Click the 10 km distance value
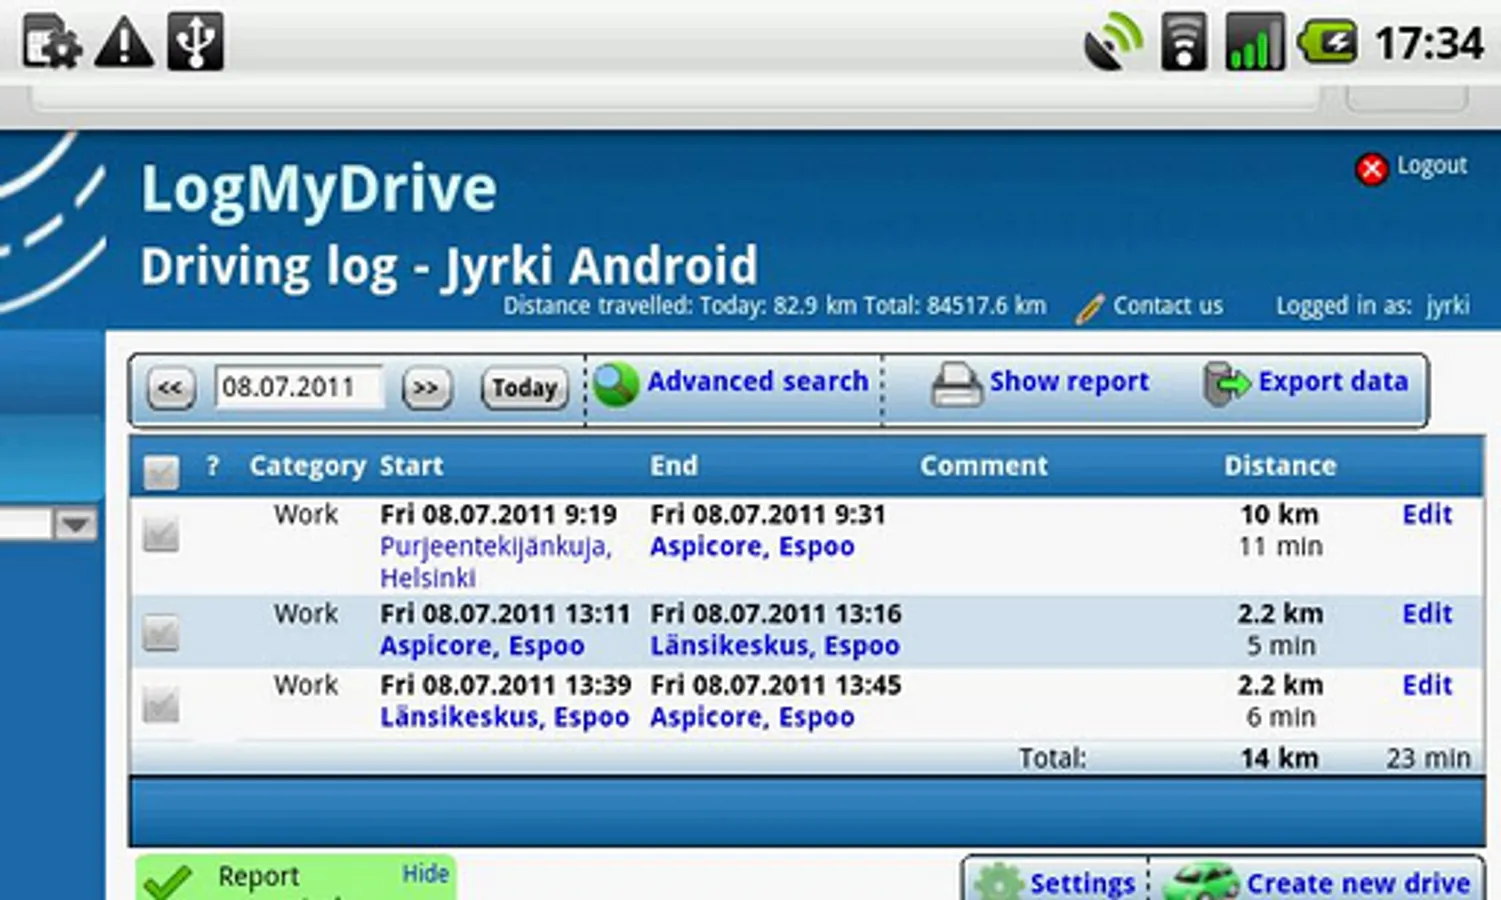Viewport: 1501px width, 900px height. click(x=1279, y=514)
